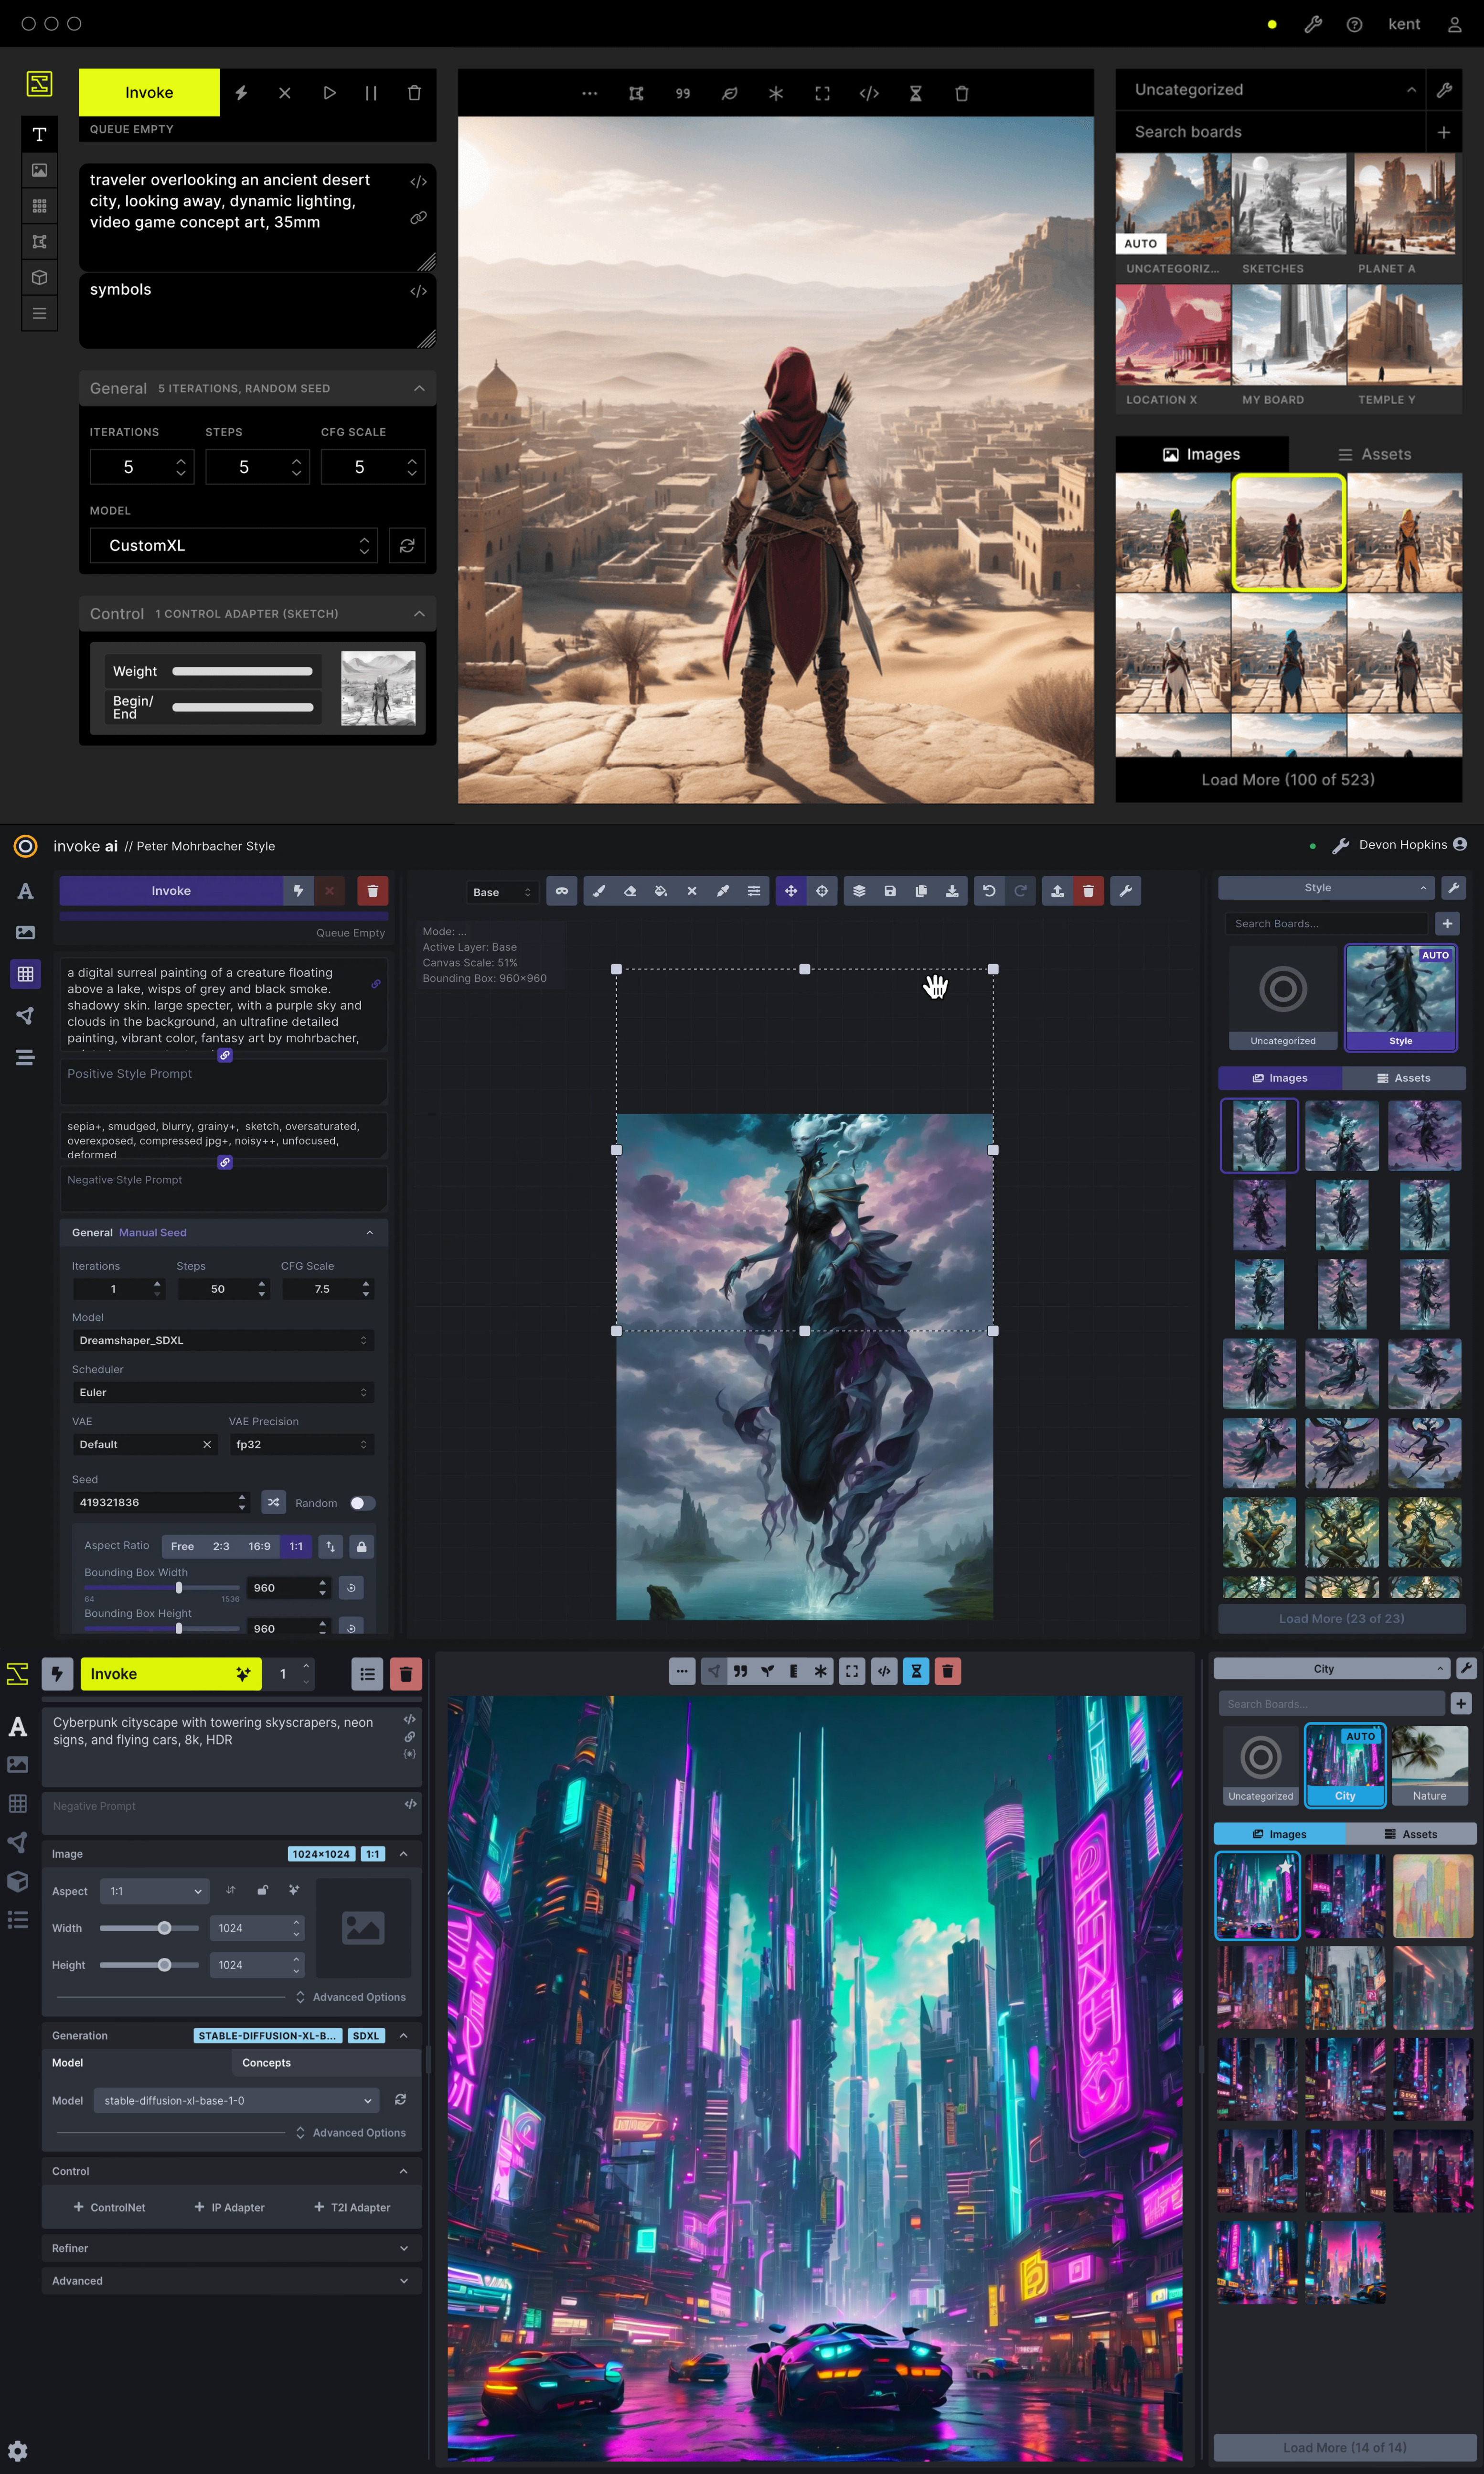Click the red trash icon in middle canvas toolbar

pyautogui.click(x=1088, y=891)
